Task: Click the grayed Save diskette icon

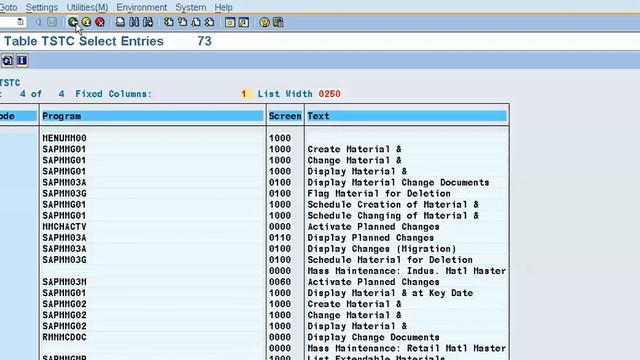Action: coord(52,22)
